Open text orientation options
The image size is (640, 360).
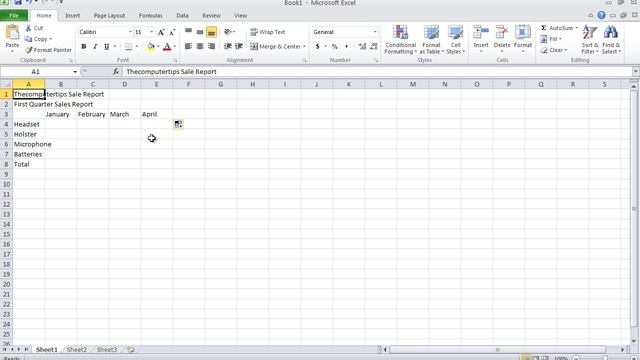229,32
